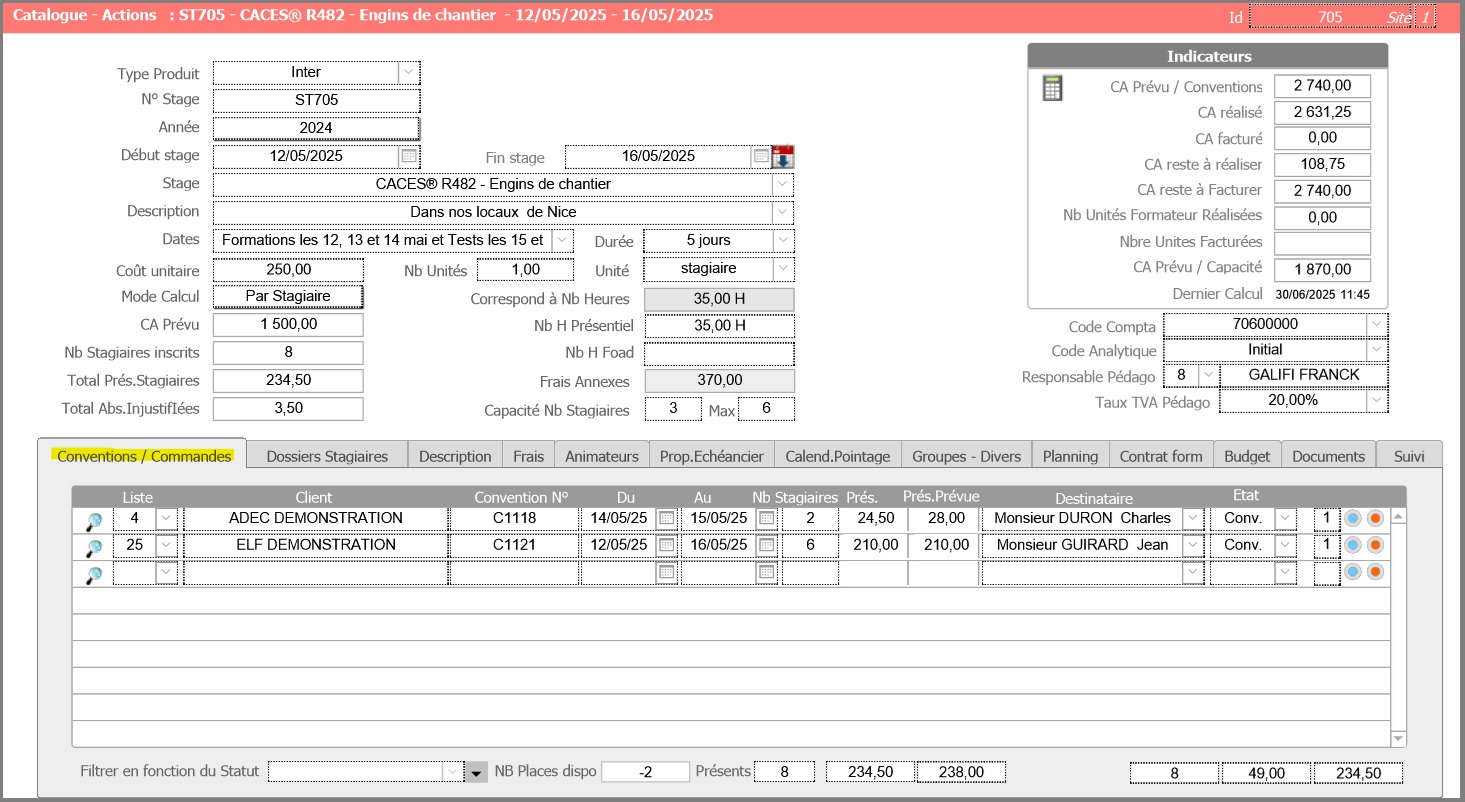Screen dimensions: 1465x802
Task: Switch to the Conventions / Commandes tab
Action: pos(144,456)
